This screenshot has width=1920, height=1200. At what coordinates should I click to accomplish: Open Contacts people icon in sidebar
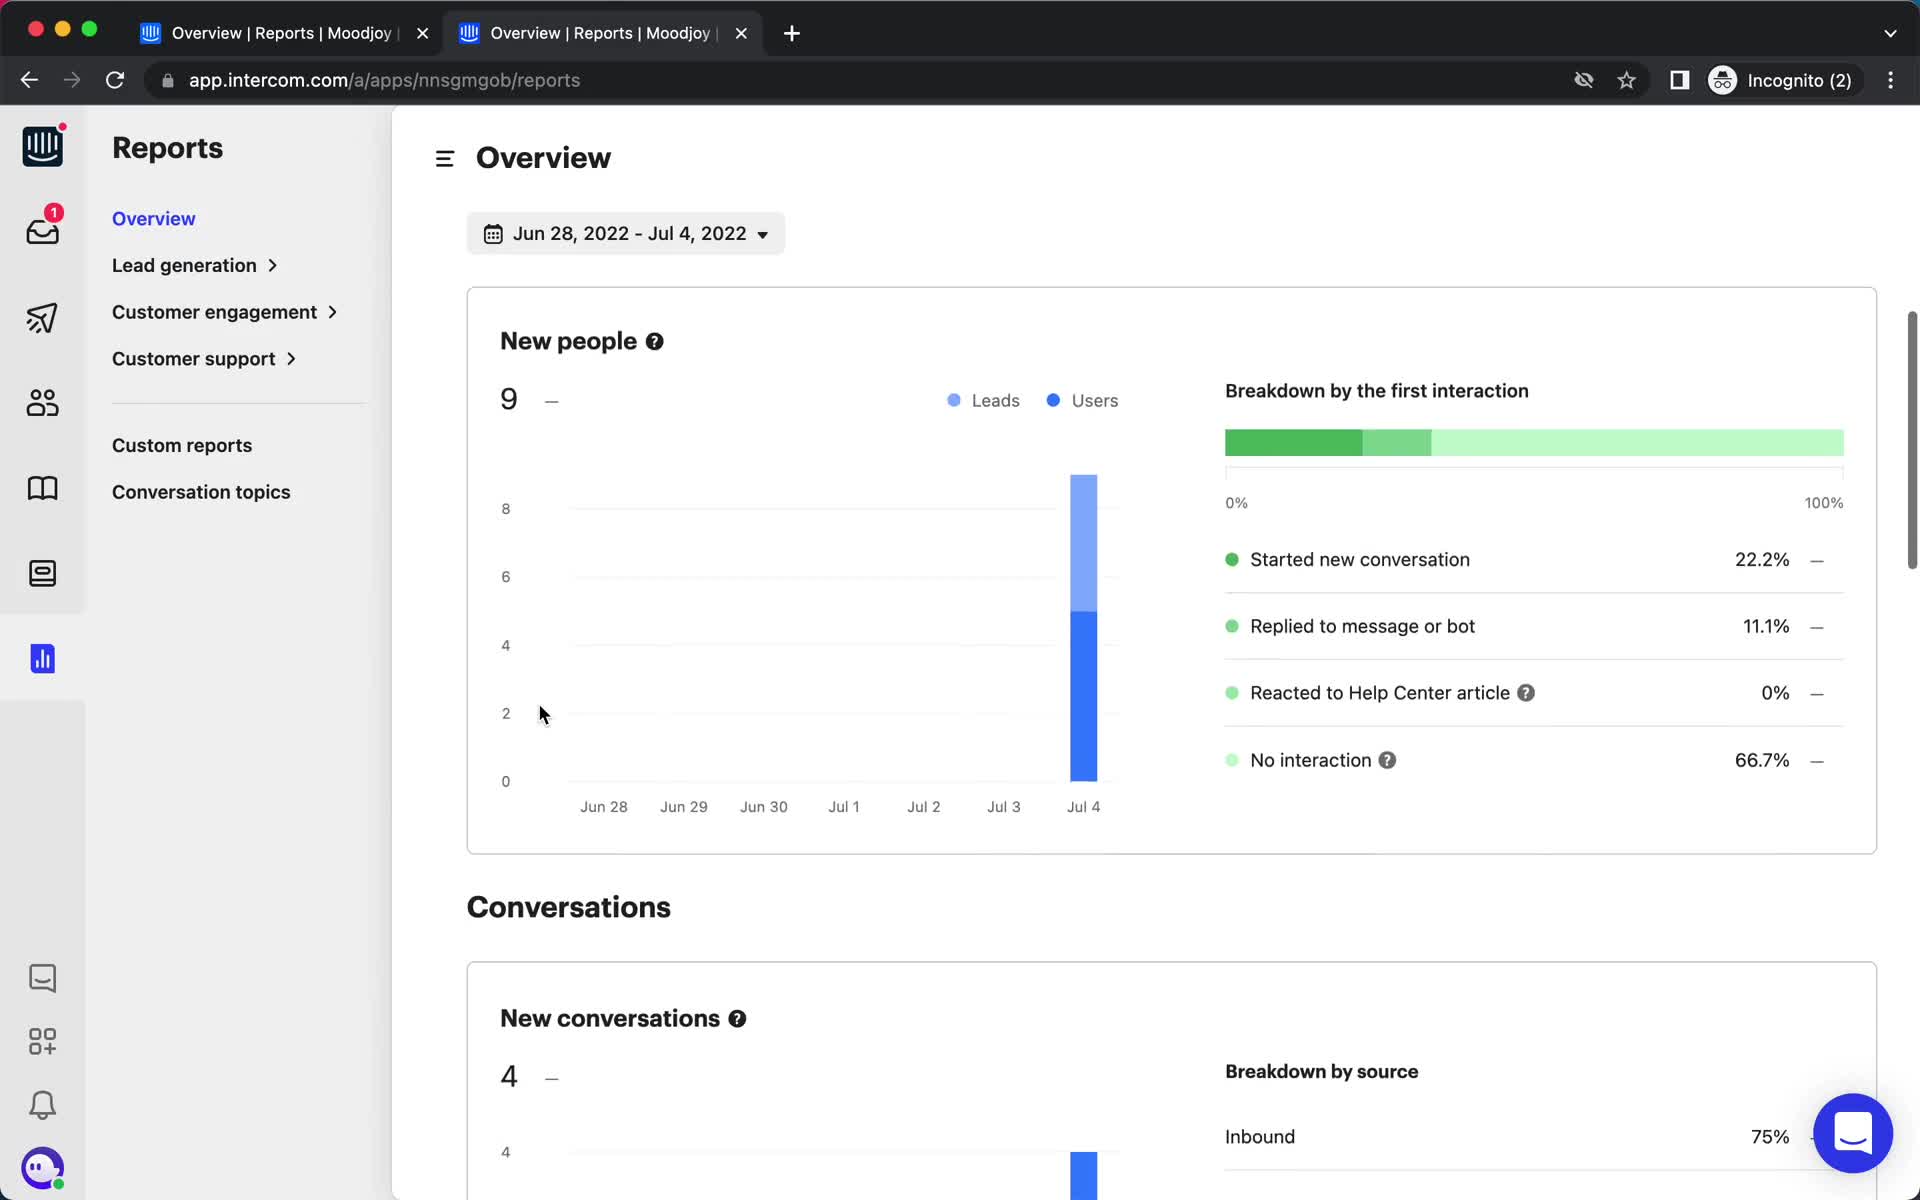point(42,403)
